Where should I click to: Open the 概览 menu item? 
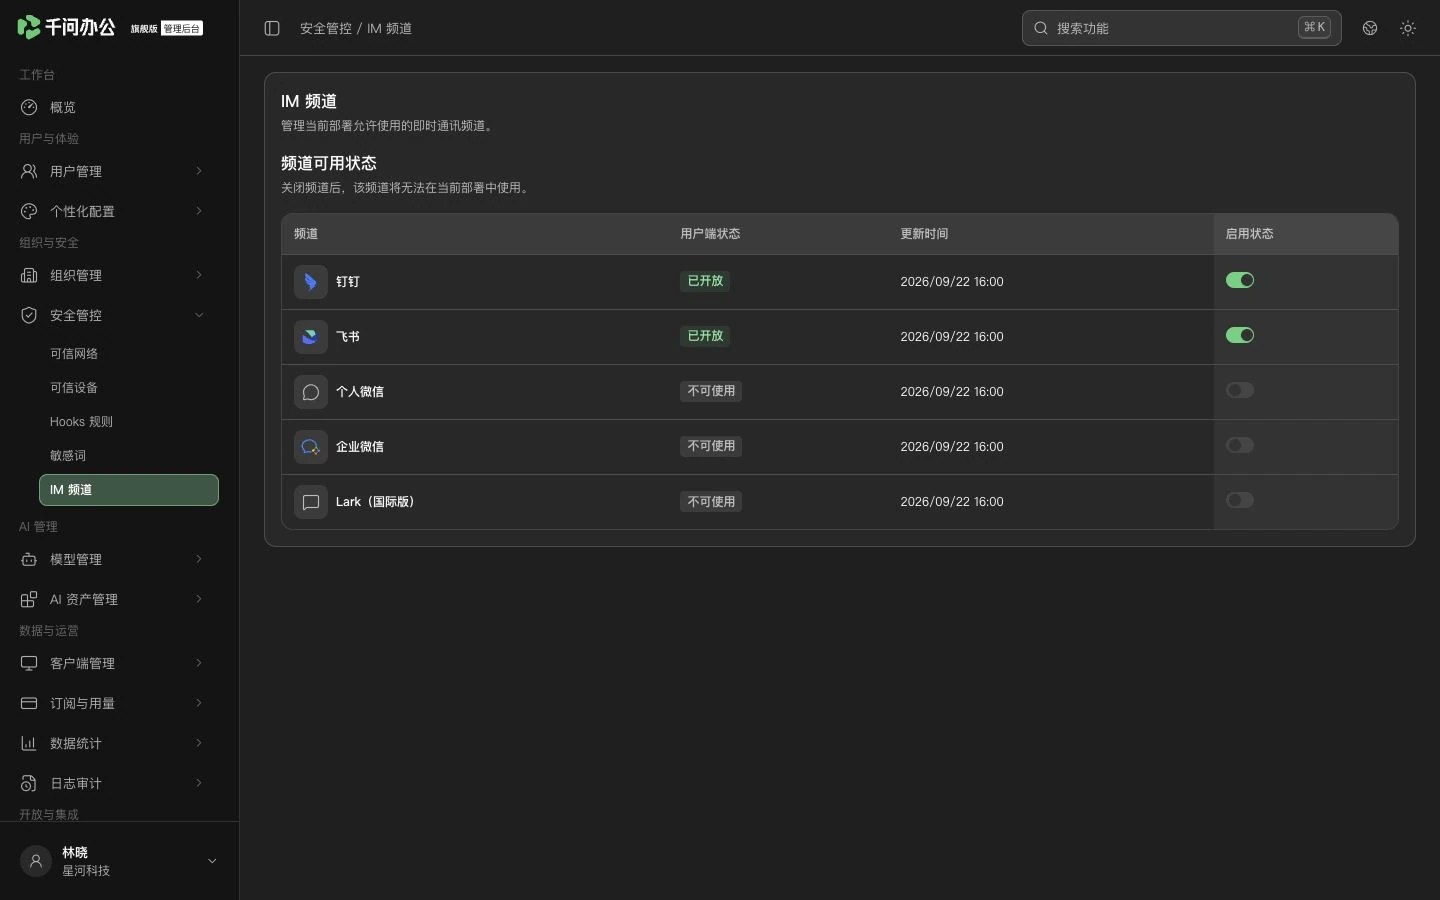[x=119, y=107]
